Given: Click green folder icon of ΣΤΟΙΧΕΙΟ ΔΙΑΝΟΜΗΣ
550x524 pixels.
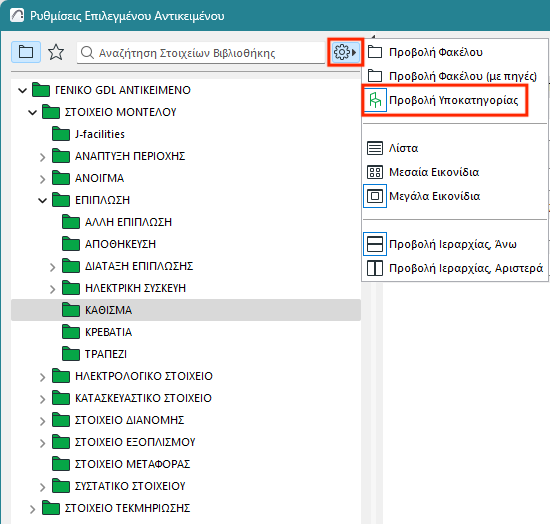Looking at the screenshot, I should tap(61, 420).
